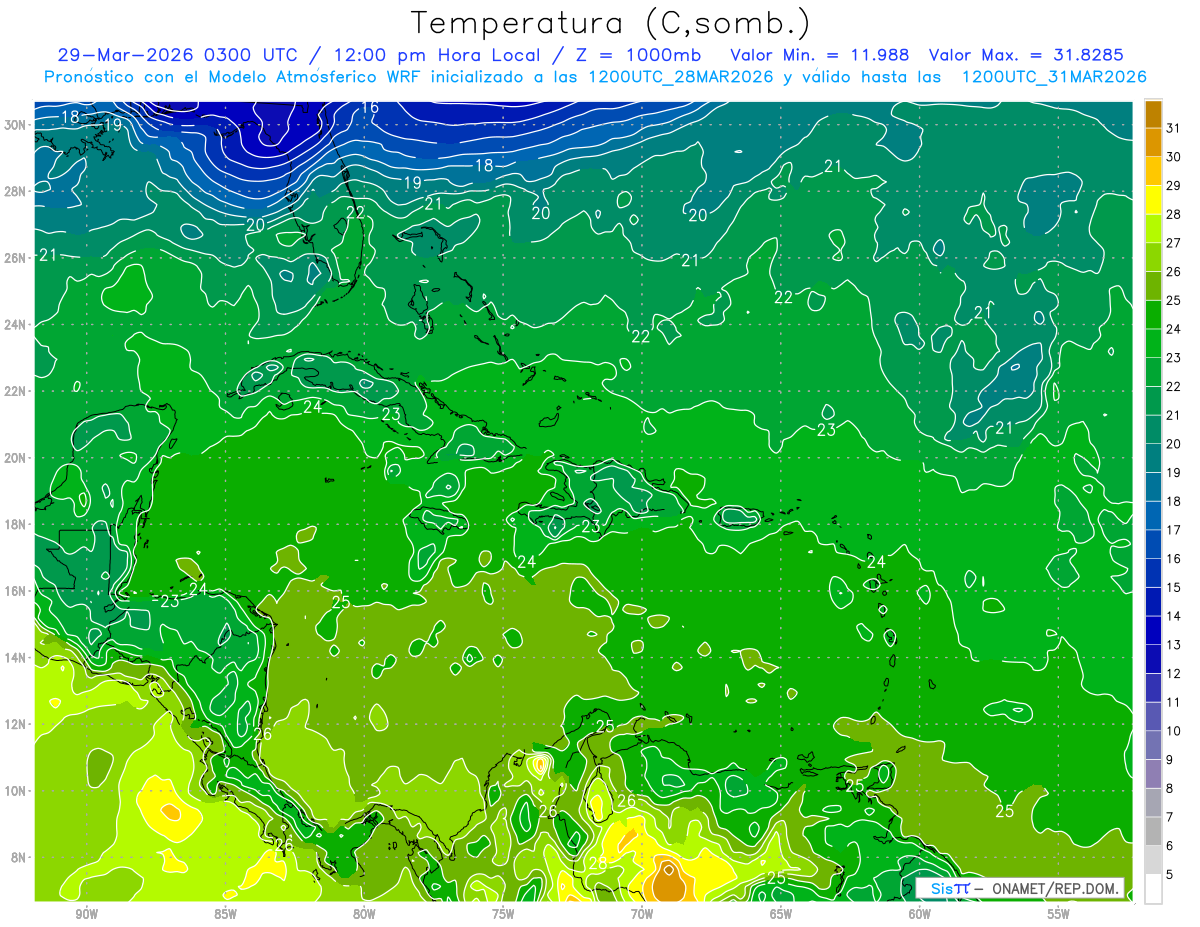Image resolution: width=1200 pixels, height=927 pixels.
Task: Click the dark blue 13 degree legend swatch
Action: pos(1153,631)
